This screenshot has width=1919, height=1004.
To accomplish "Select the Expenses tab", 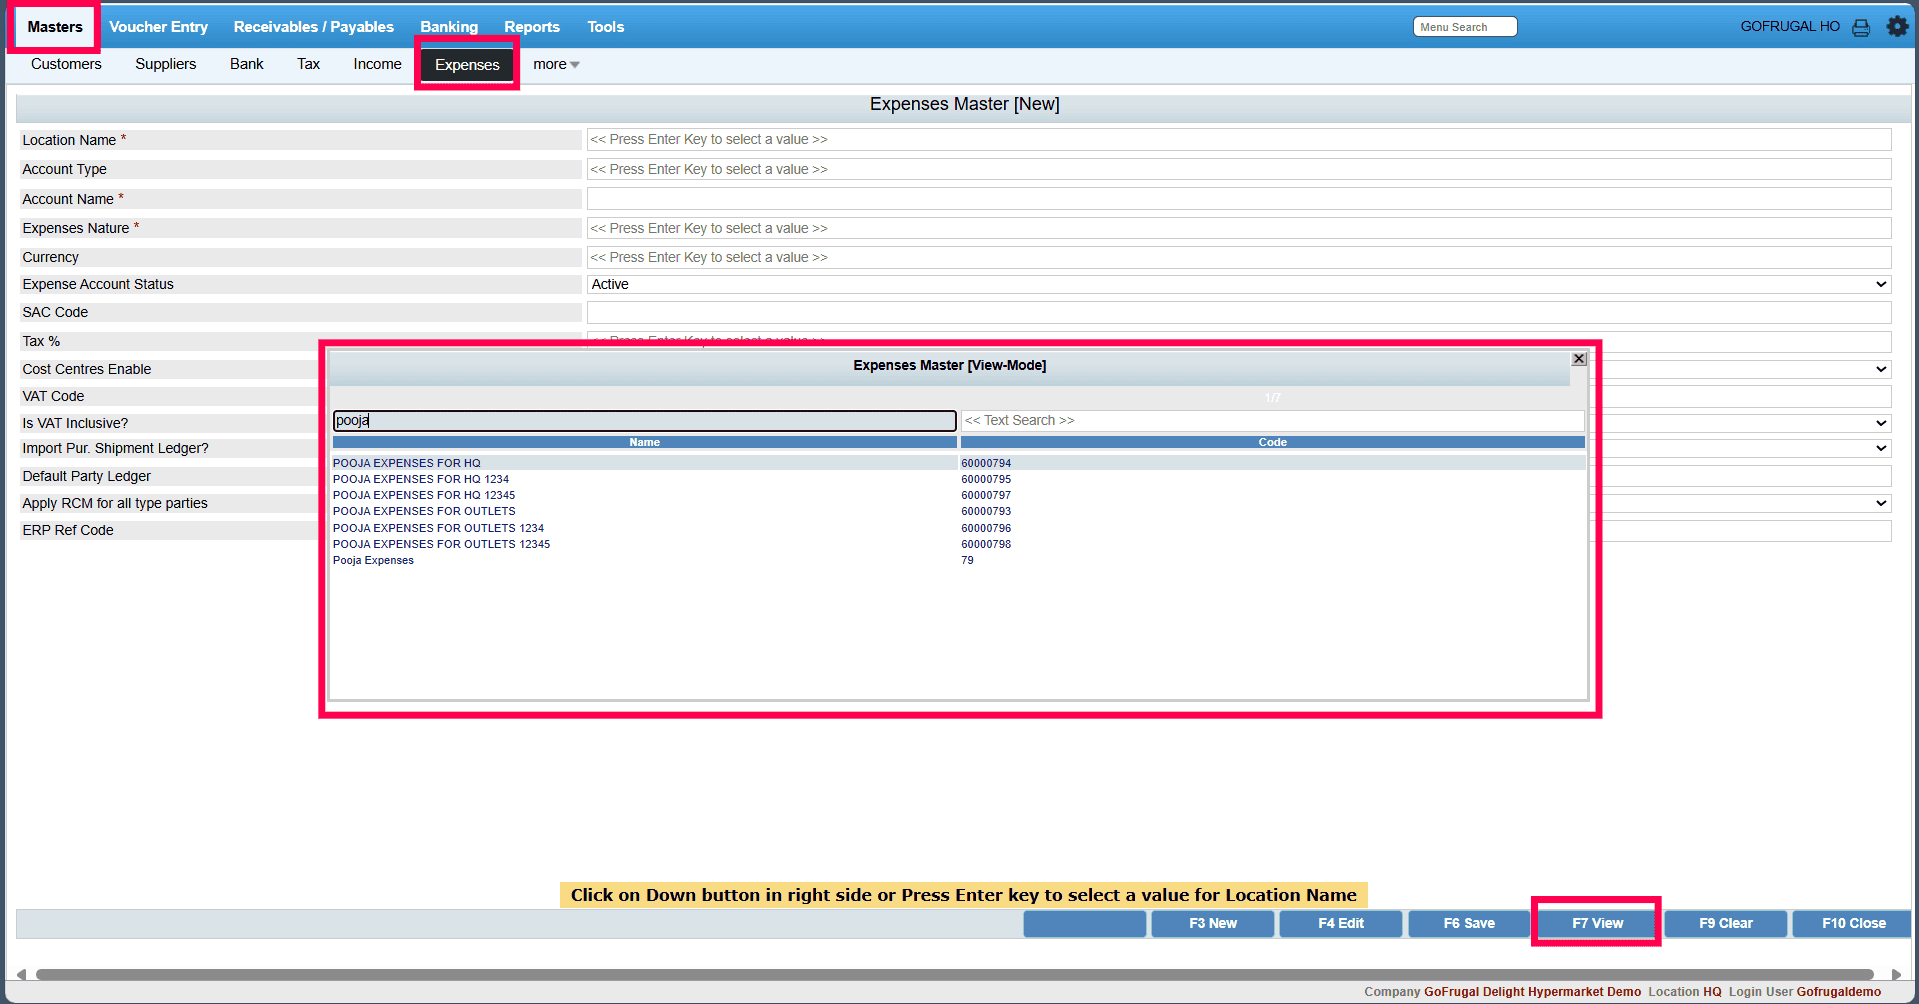I will [467, 65].
